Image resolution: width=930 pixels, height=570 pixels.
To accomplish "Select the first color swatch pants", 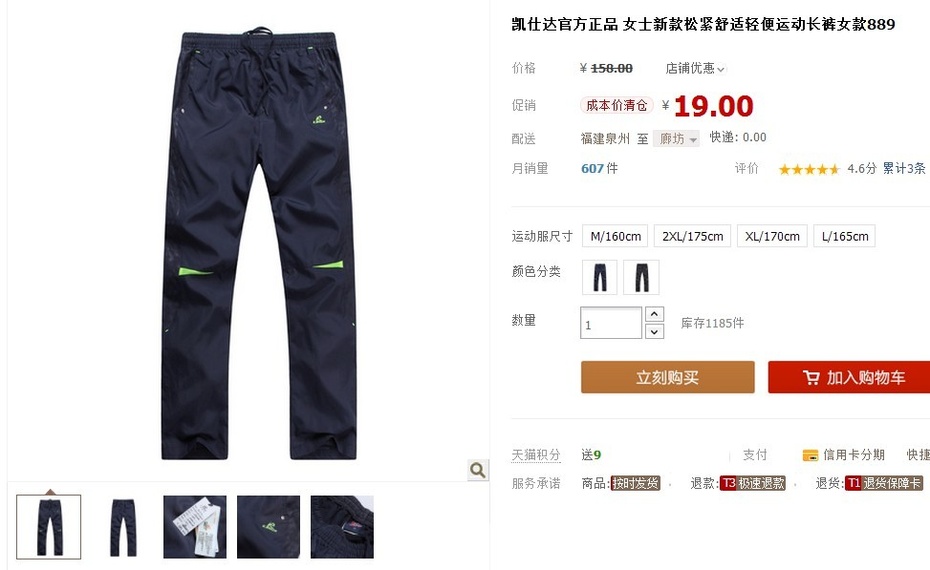I will 600,277.
